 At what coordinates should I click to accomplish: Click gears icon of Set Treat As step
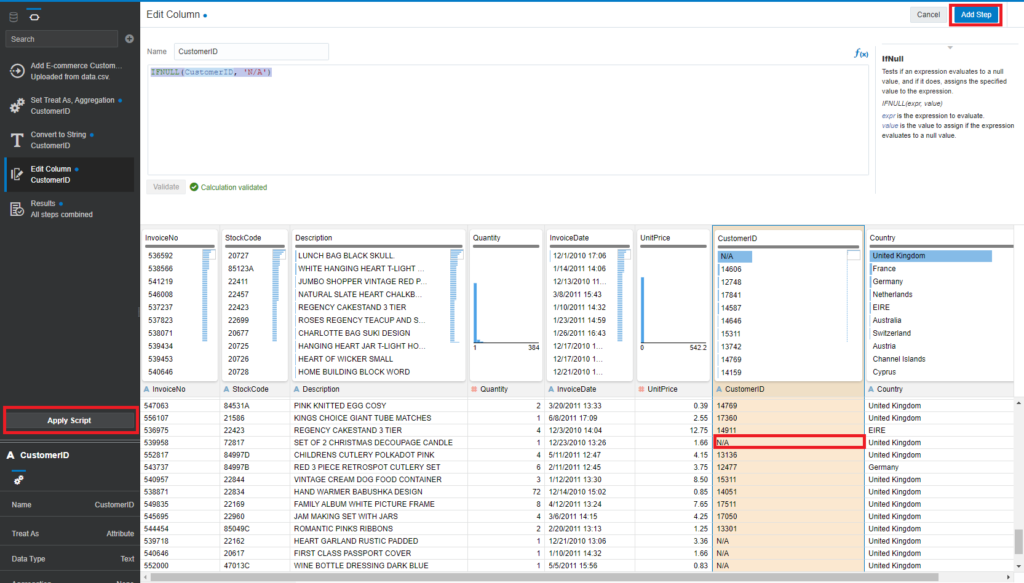pyautogui.click(x=17, y=105)
